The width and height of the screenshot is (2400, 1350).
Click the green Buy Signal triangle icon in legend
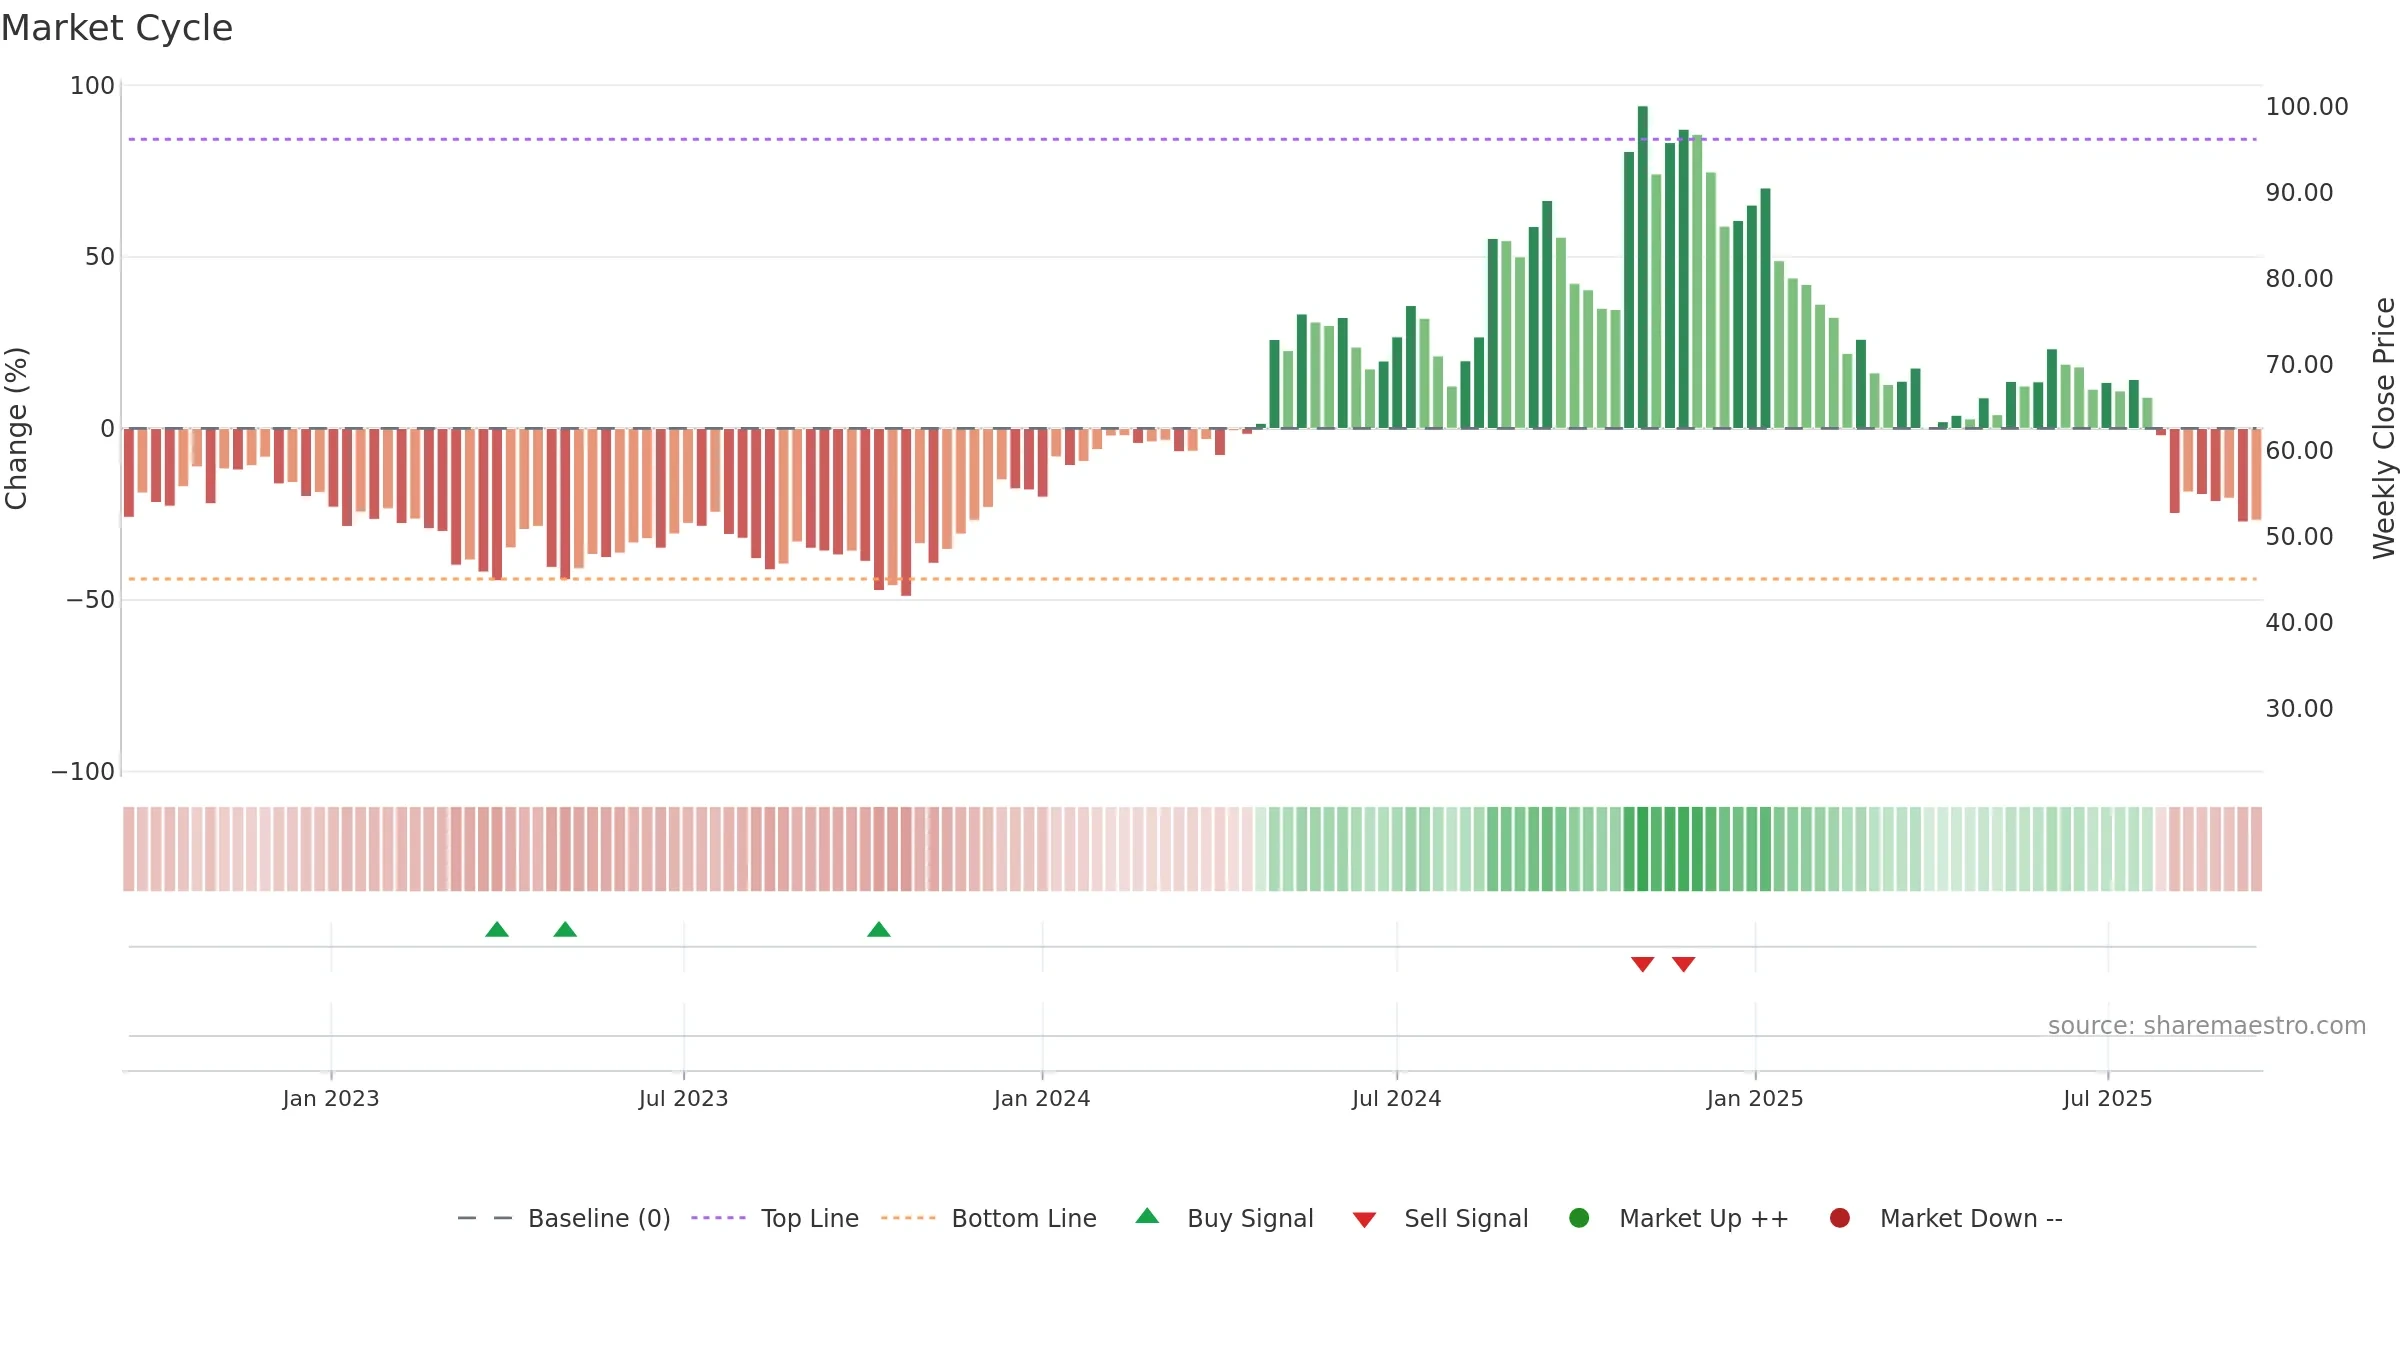1148,1216
